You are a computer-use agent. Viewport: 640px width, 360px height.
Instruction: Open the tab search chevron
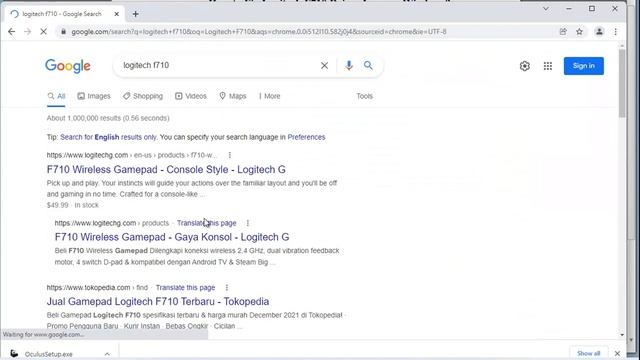(546, 9)
